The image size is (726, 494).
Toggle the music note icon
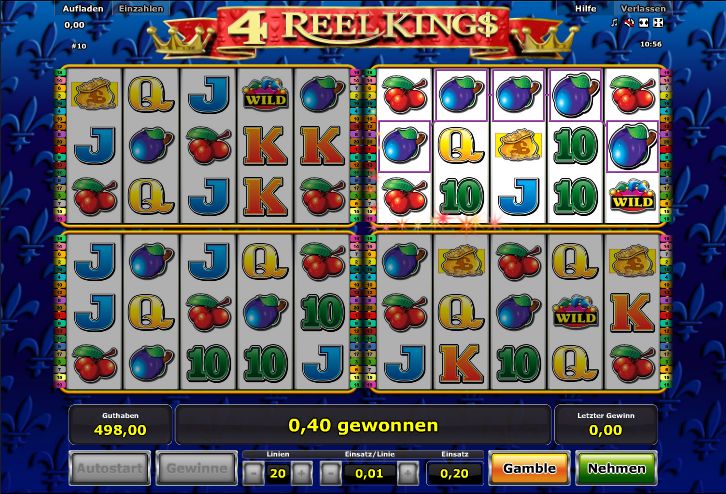(x=614, y=23)
